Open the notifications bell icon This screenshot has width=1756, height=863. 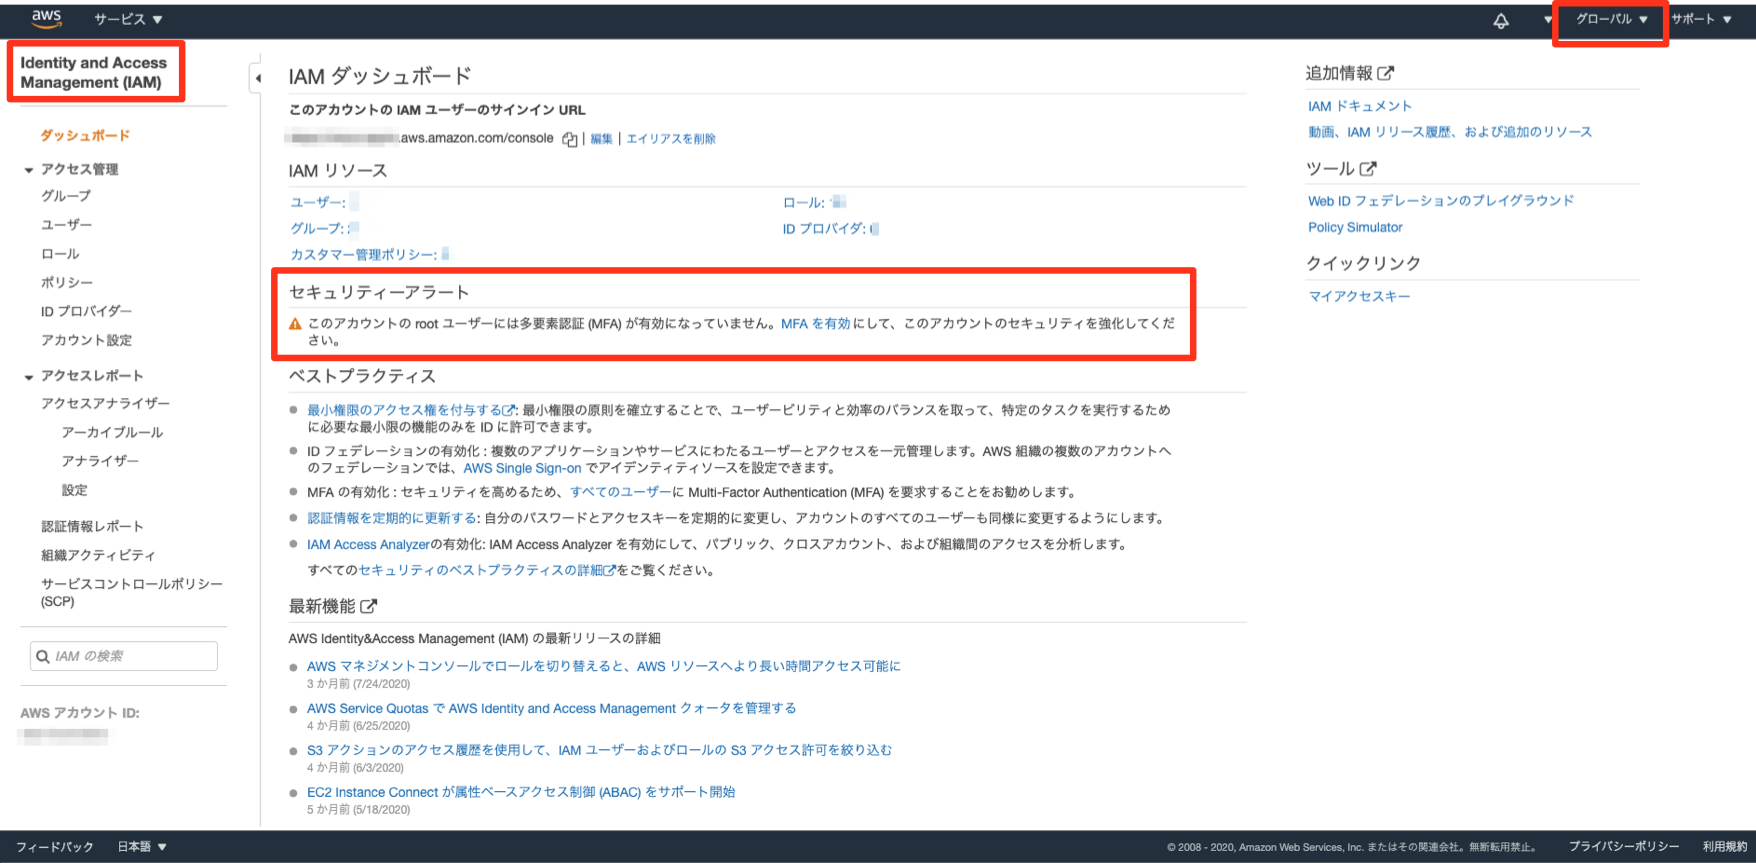pos(1501,20)
